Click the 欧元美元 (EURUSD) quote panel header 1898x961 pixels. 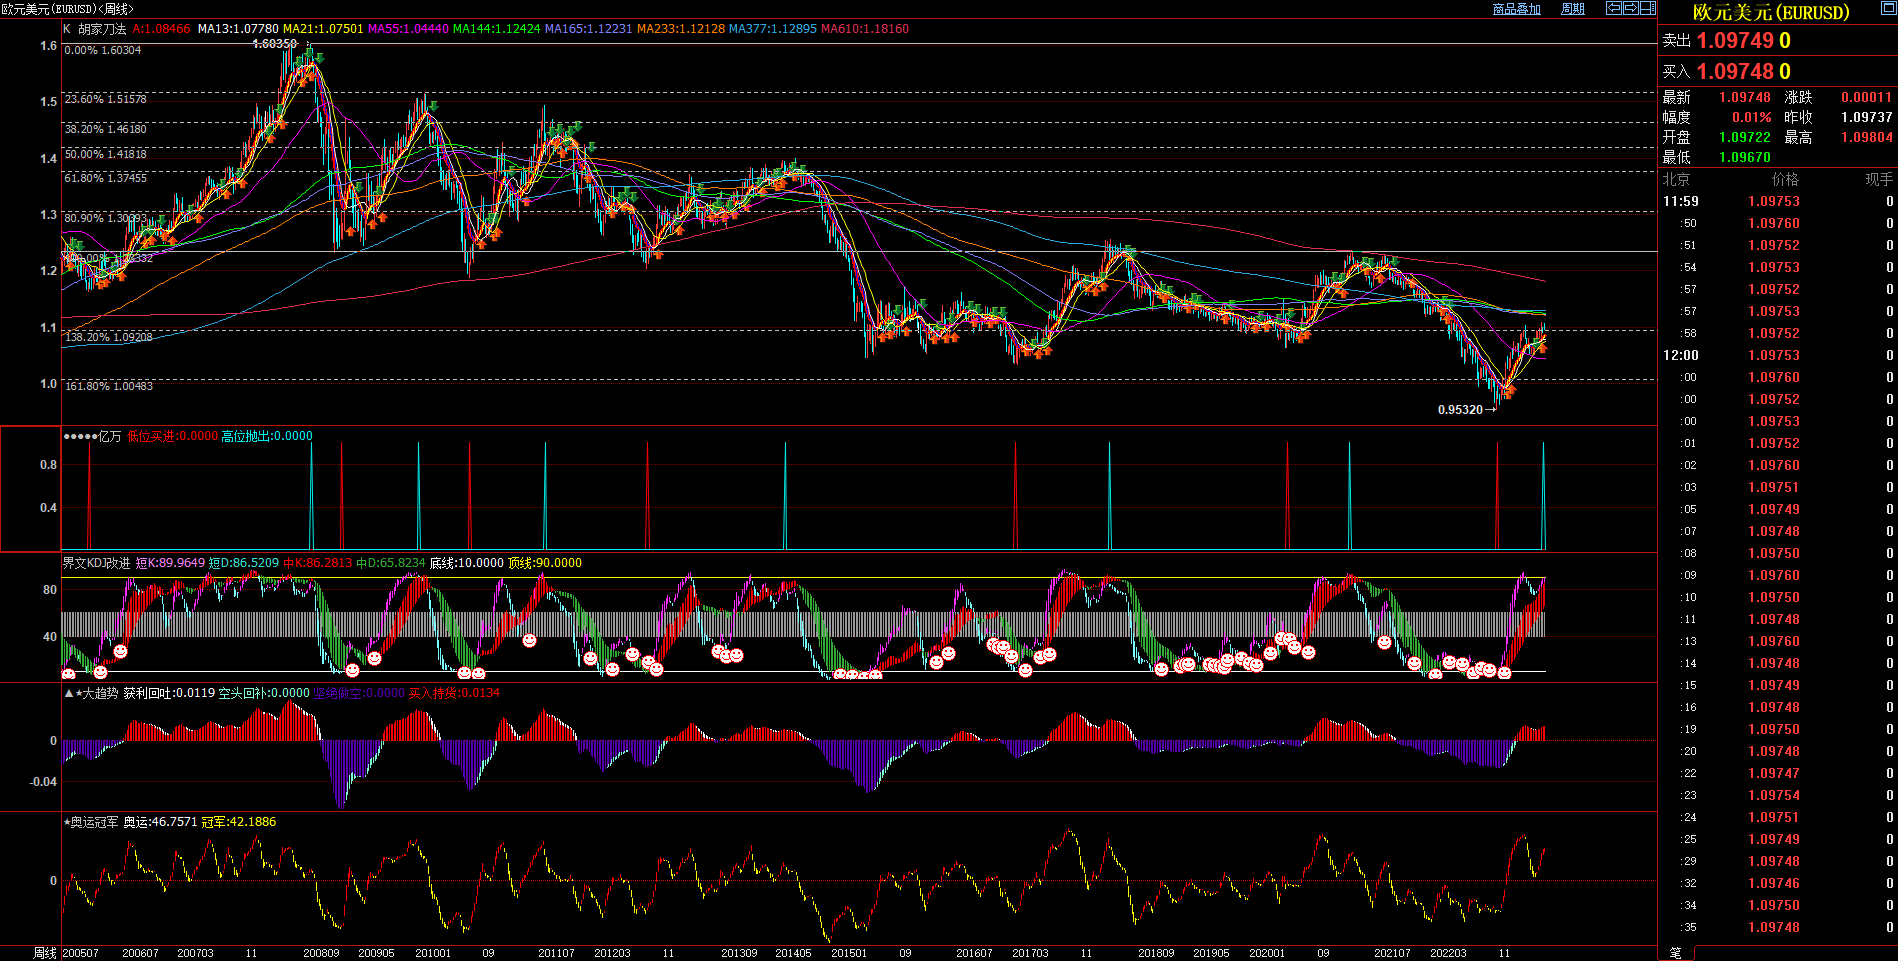[x=1771, y=12]
